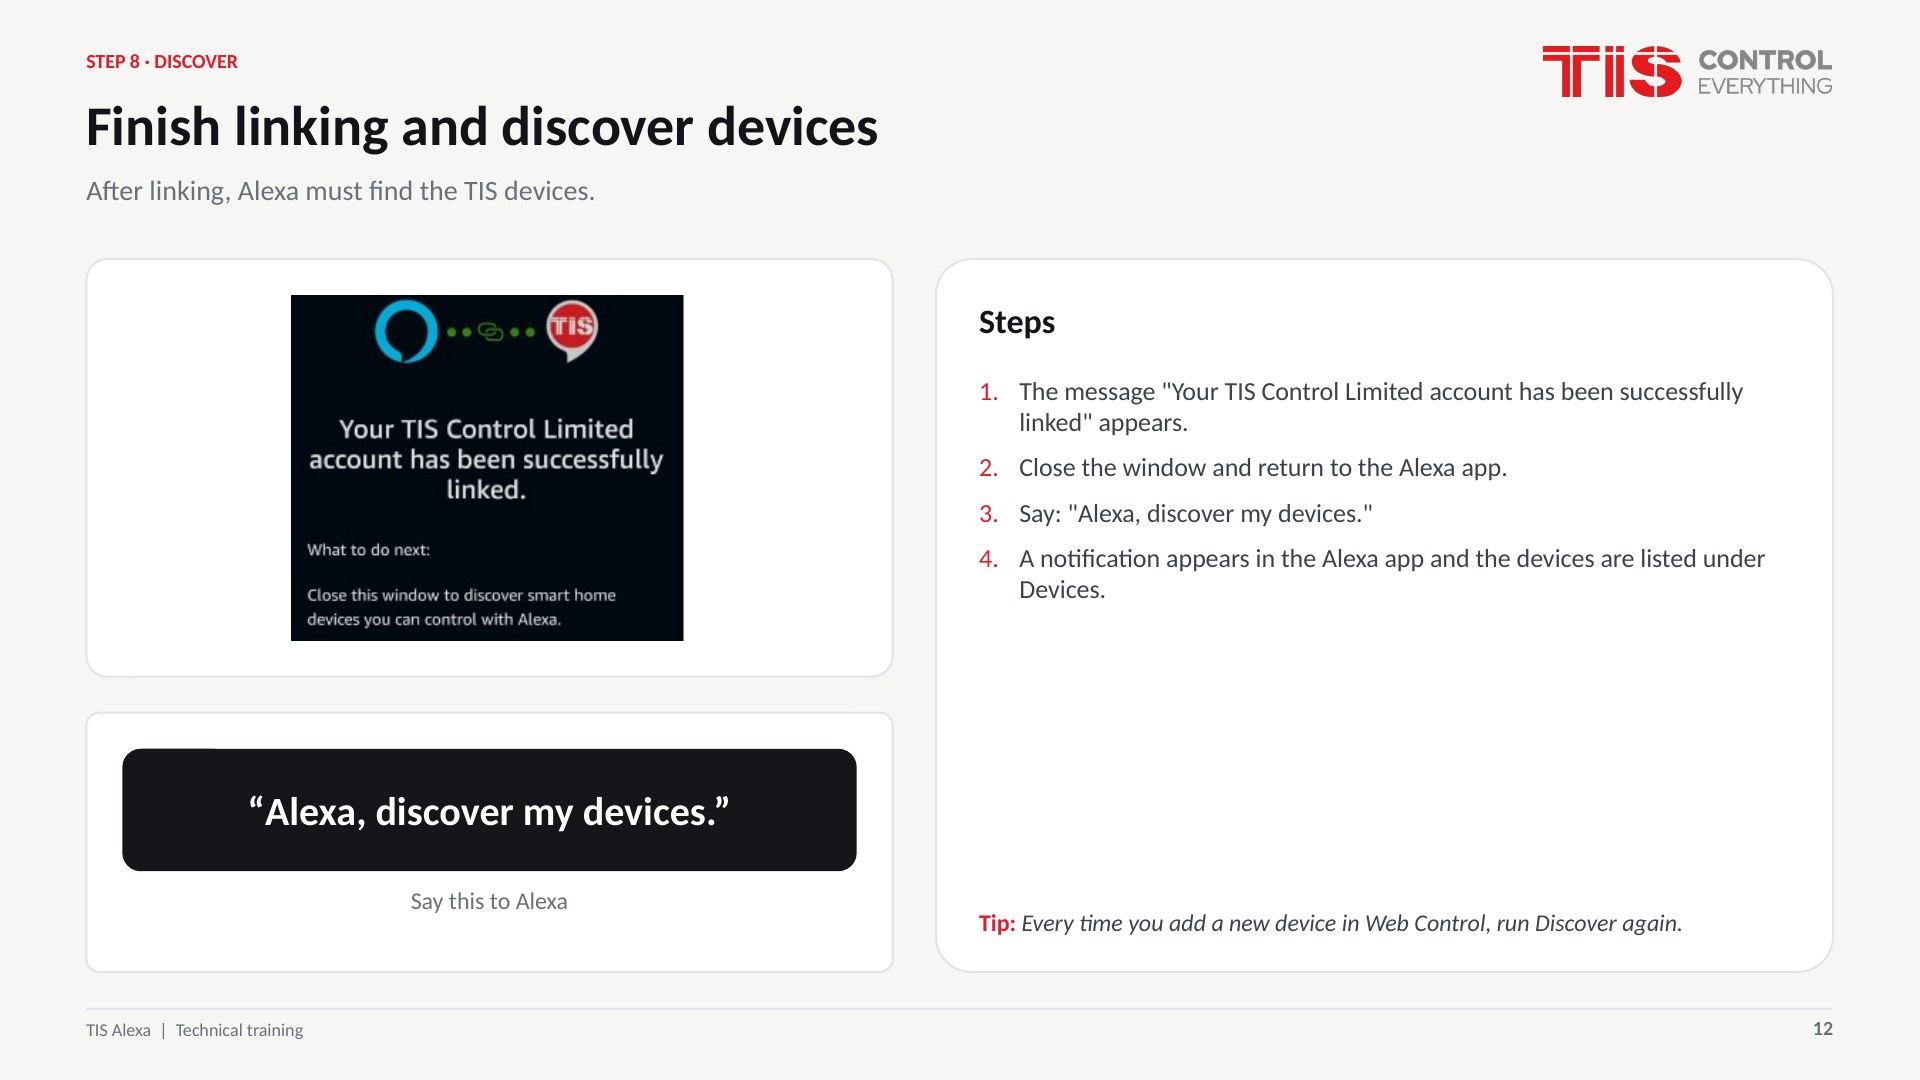Open the account linked screenshot thumbnail
The image size is (1920, 1080).
487,468
